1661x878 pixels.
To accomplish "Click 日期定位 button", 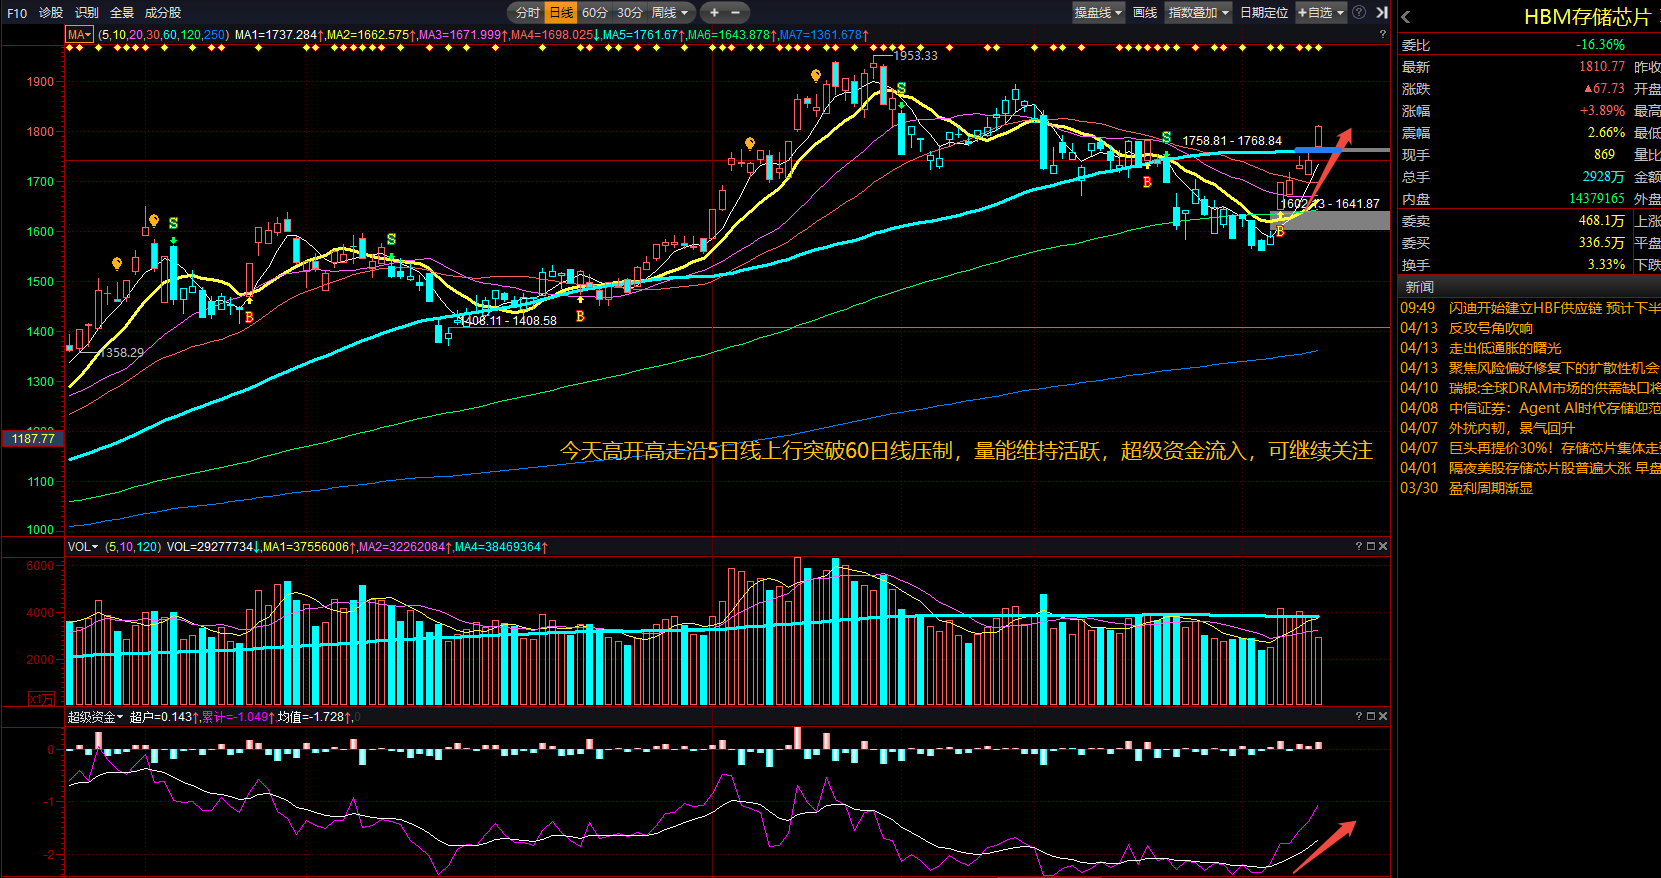I will tap(1264, 13).
